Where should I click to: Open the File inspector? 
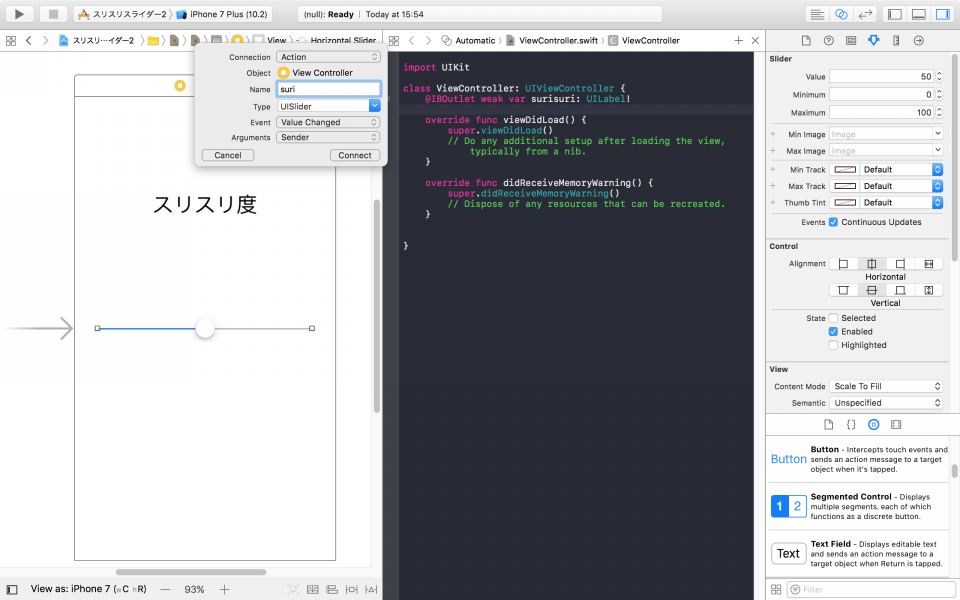[x=806, y=40]
